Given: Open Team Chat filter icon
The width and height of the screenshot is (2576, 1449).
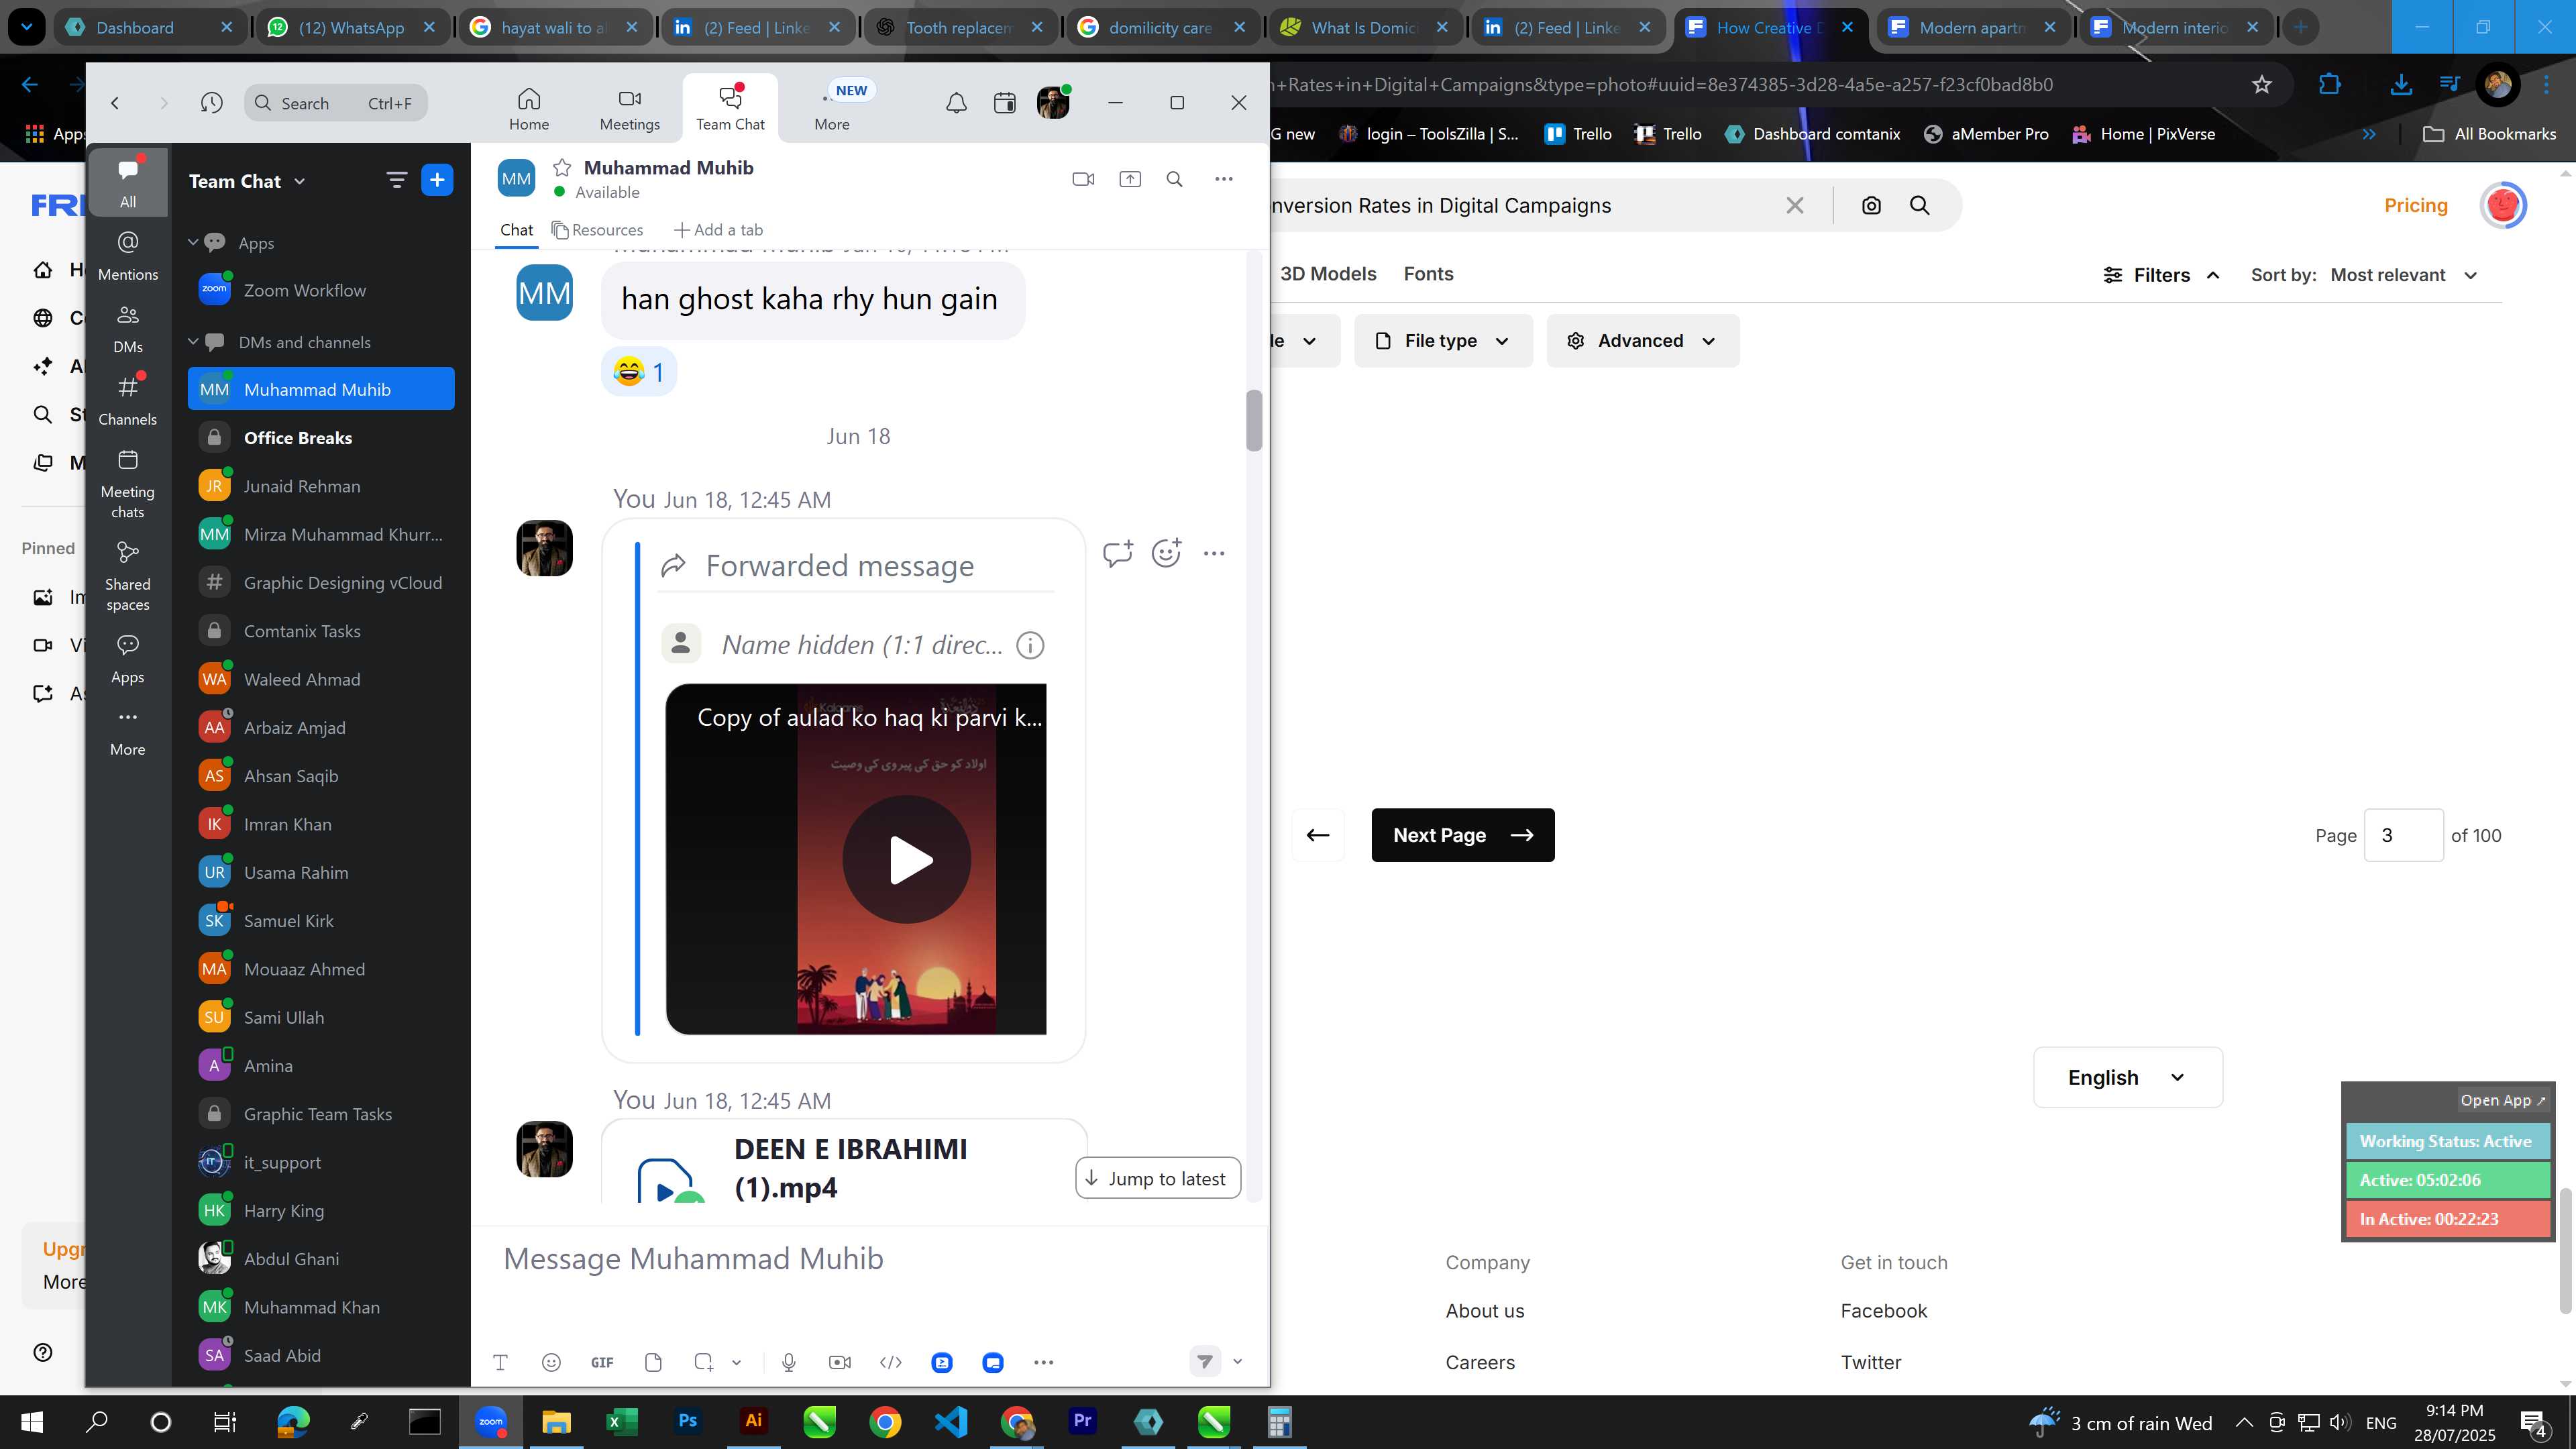Looking at the screenshot, I should [396, 180].
